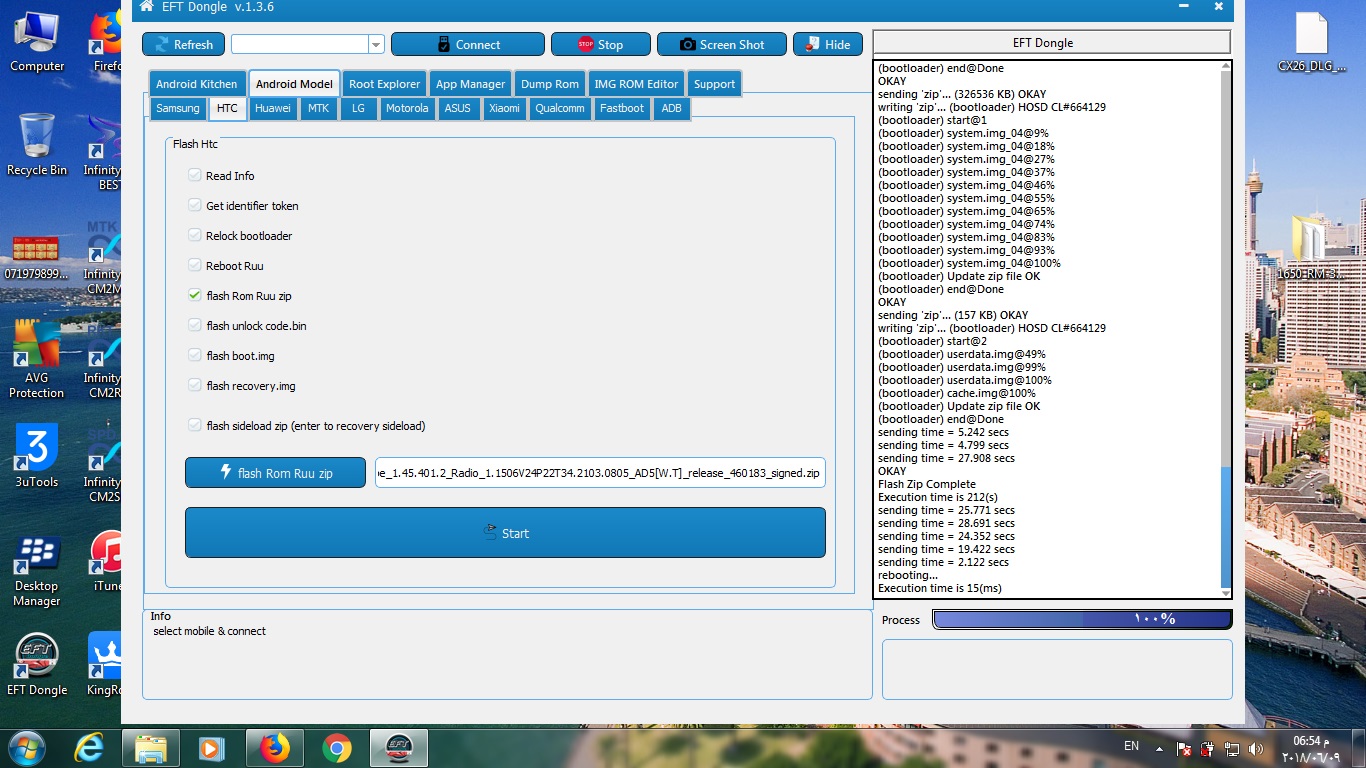Click the Connect button
The width and height of the screenshot is (1366, 768).
click(468, 44)
